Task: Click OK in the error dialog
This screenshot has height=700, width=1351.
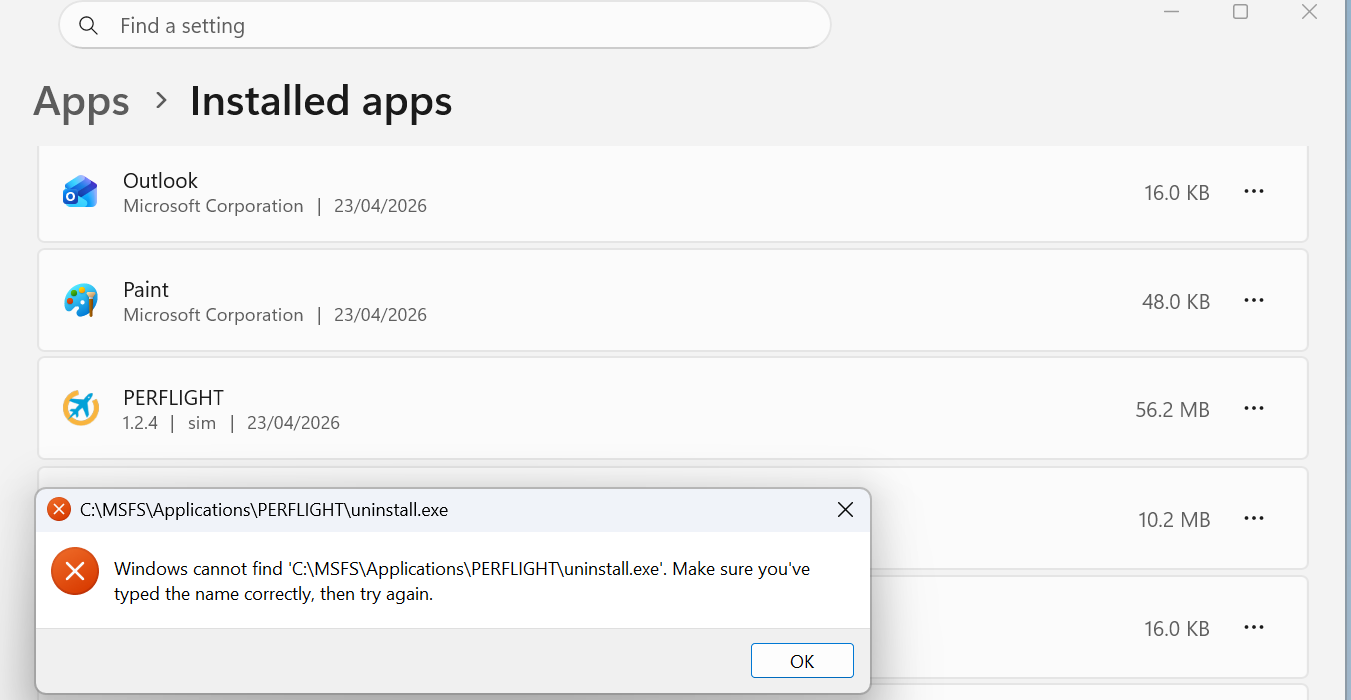Action: (x=802, y=661)
